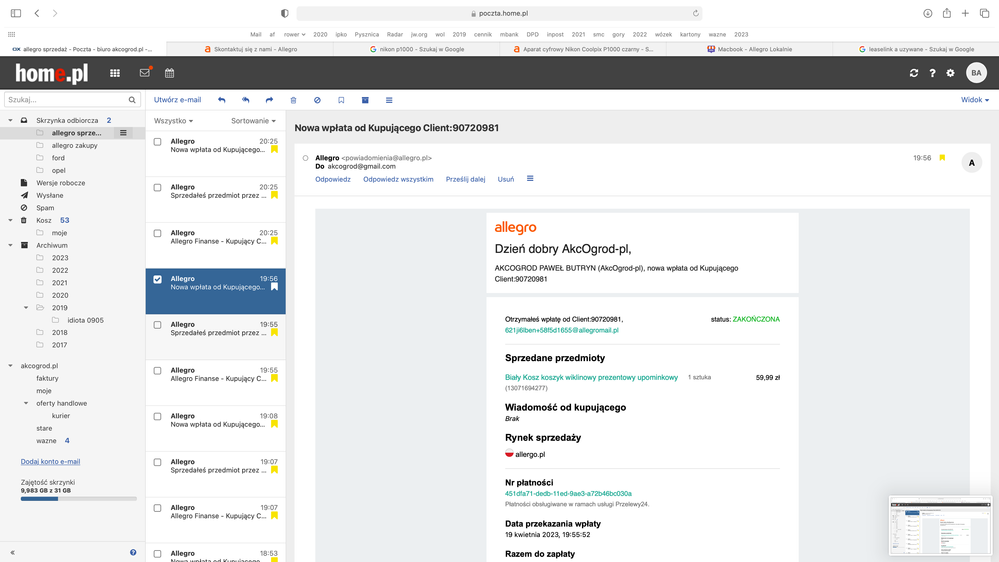Click the reply-all arrows icon in the mail toolbar
This screenshot has width=999, height=562.
click(245, 100)
